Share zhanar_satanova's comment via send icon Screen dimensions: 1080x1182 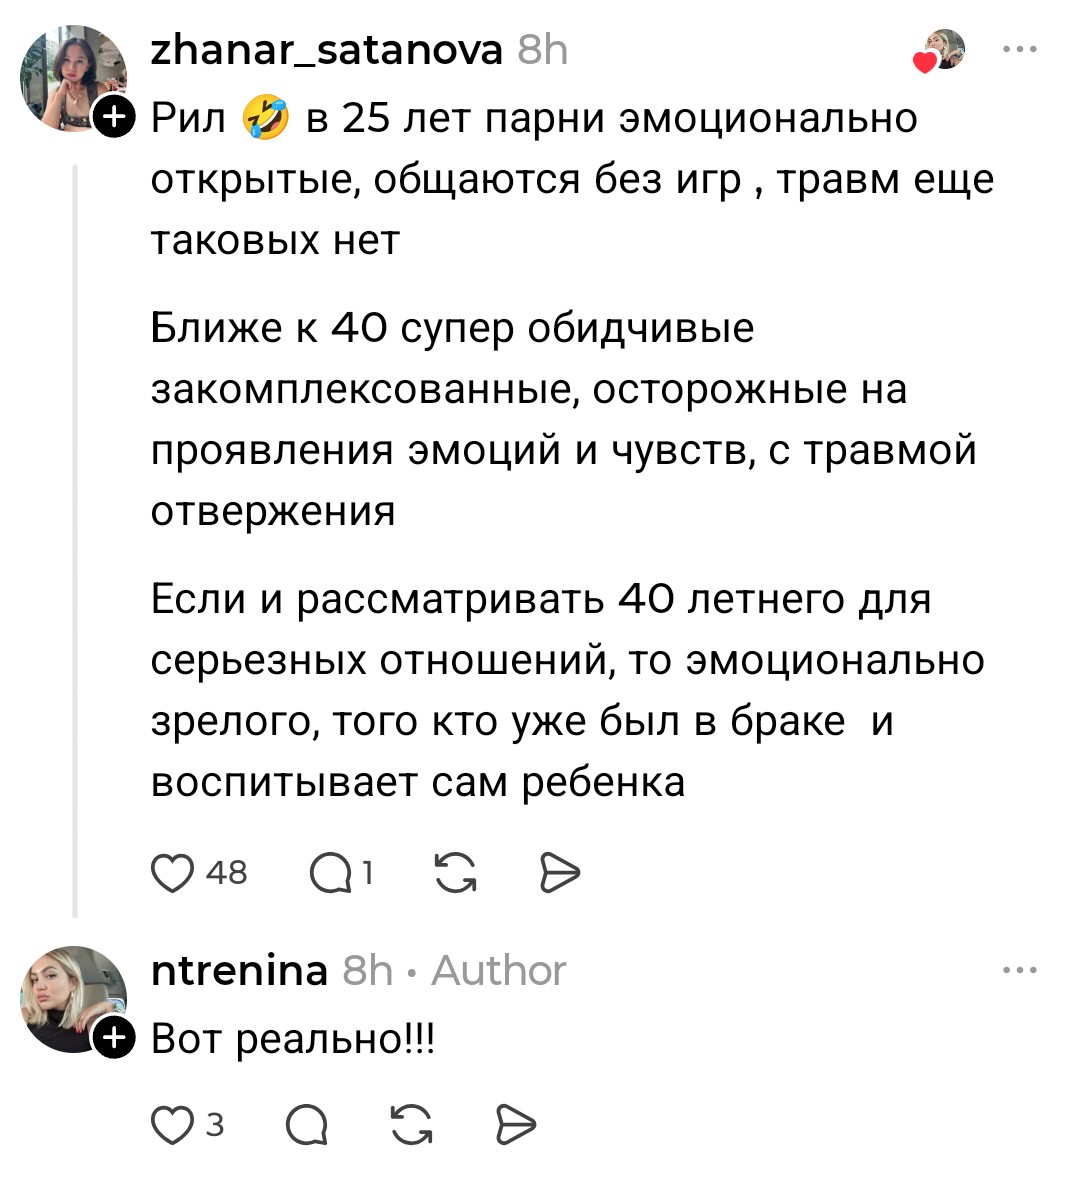[x=559, y=873]
